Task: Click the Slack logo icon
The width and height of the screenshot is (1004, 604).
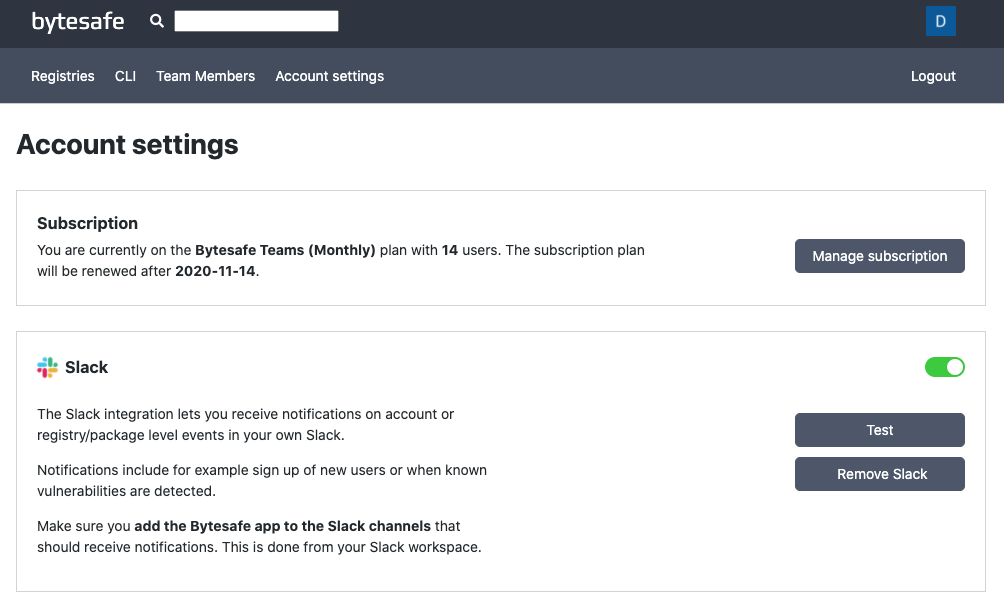Action: 47,368
